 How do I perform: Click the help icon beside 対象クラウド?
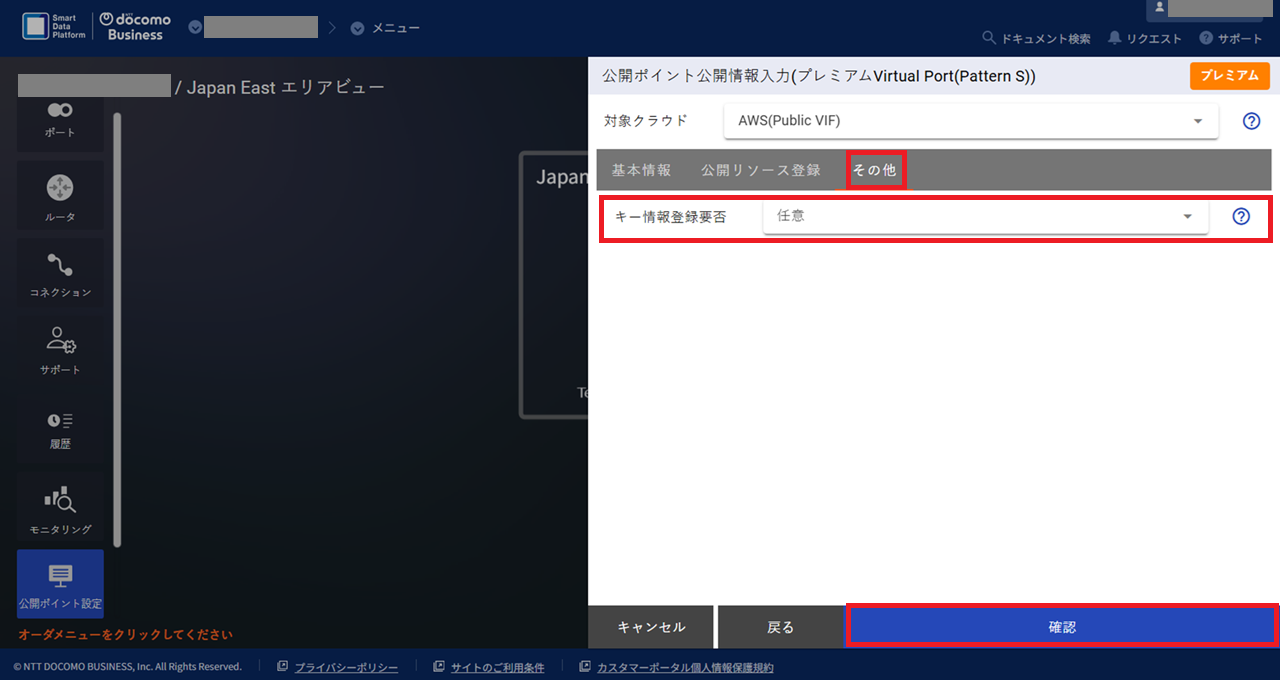[x=1249, y=121]
